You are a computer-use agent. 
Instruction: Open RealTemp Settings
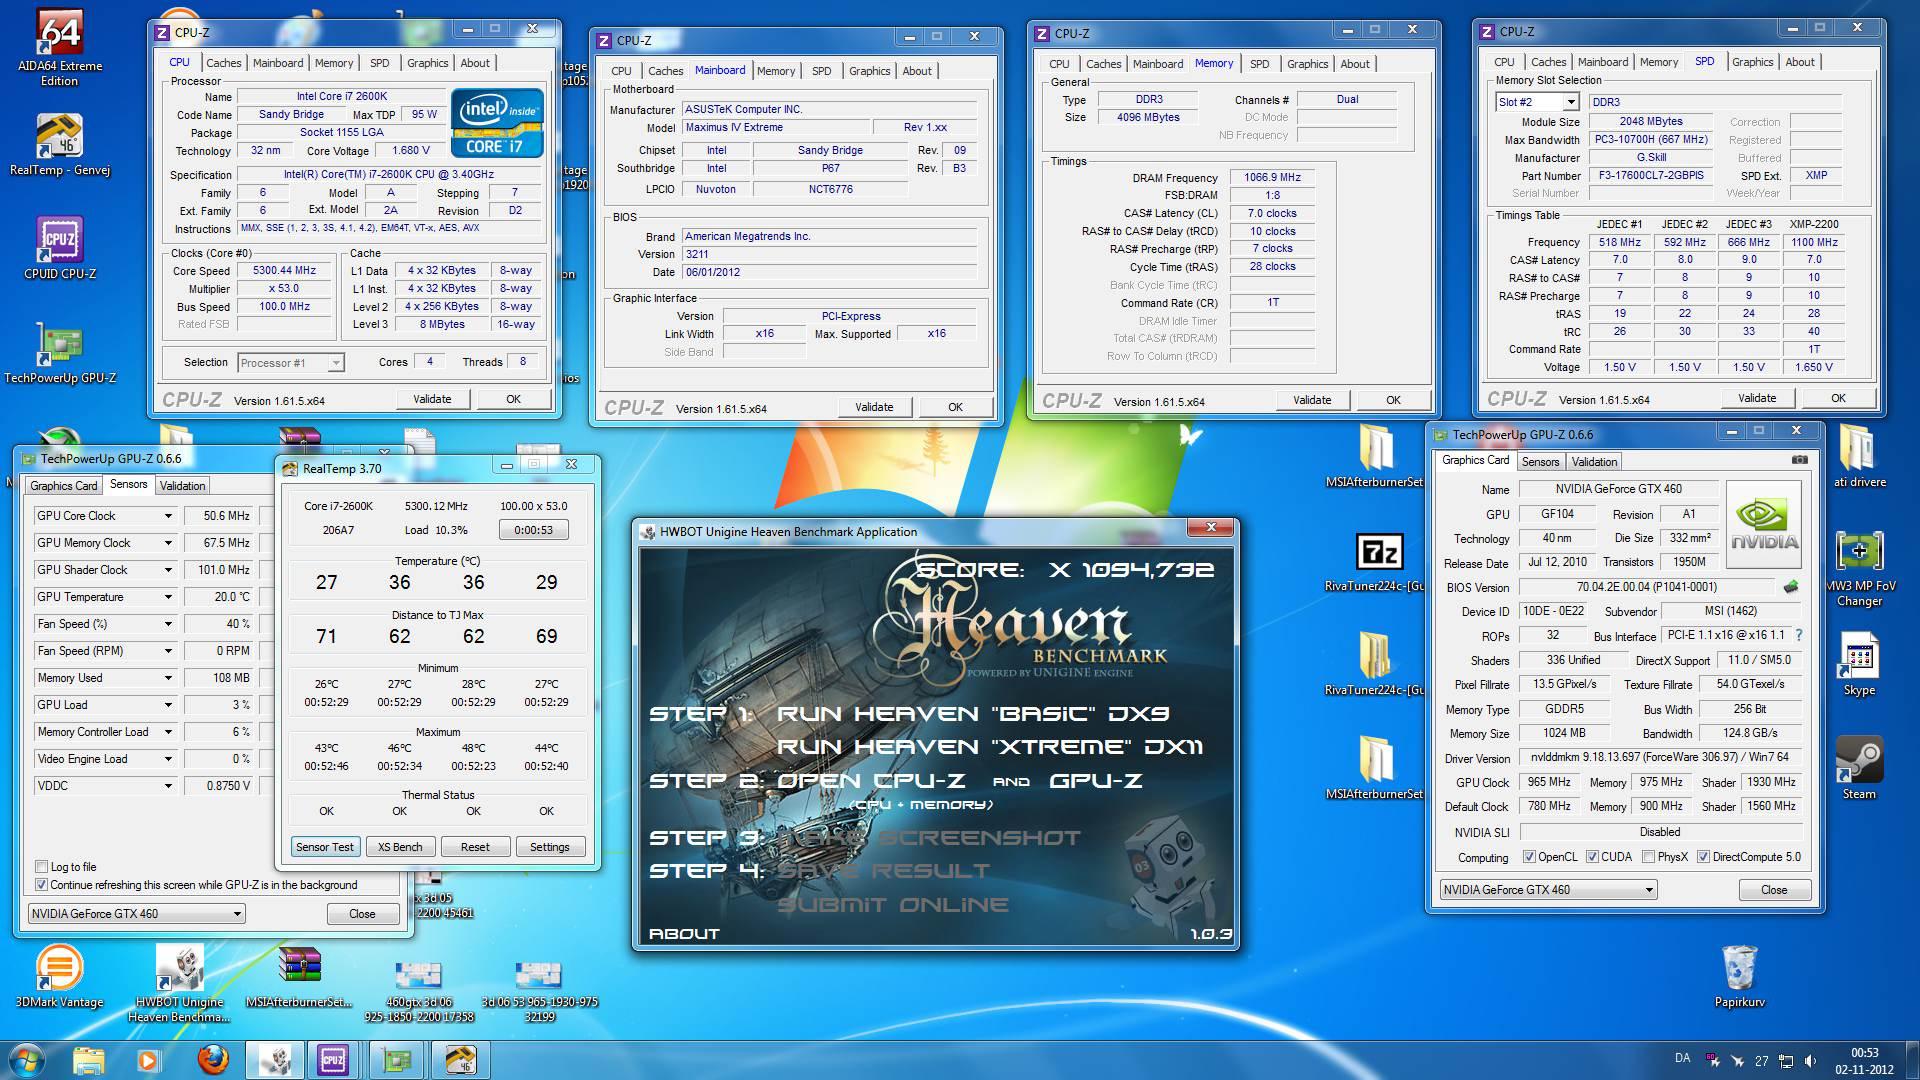click(549, 847)
